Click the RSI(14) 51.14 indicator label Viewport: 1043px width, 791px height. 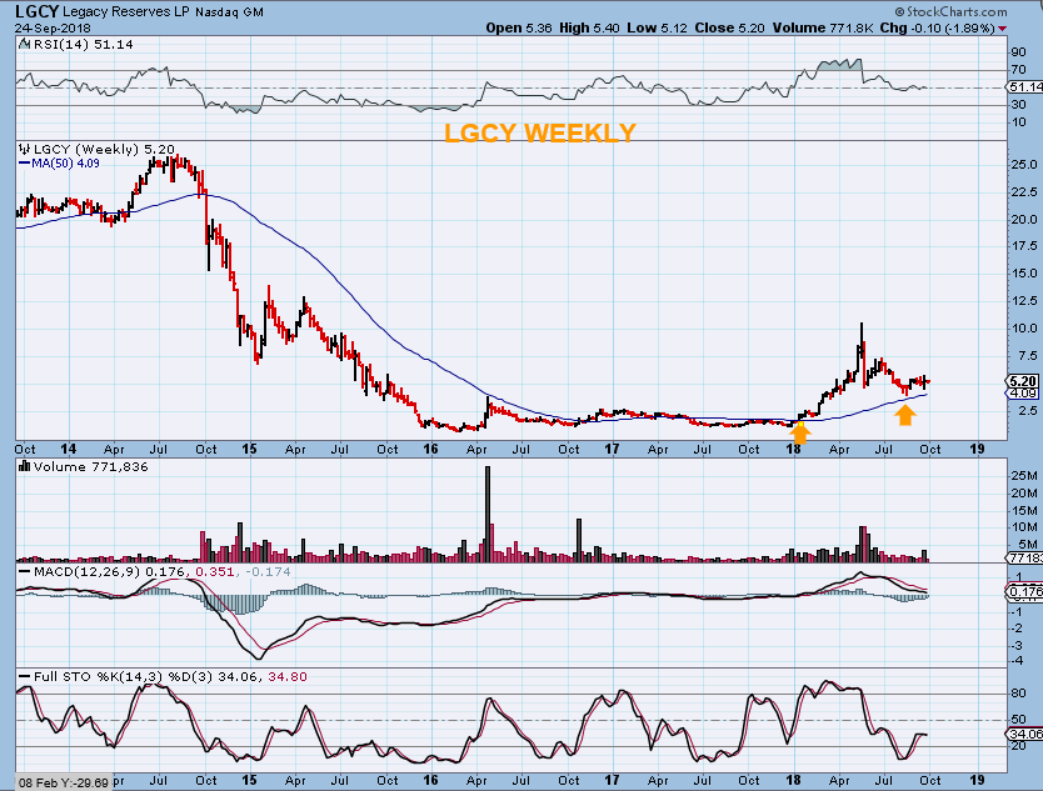[83, 45]
